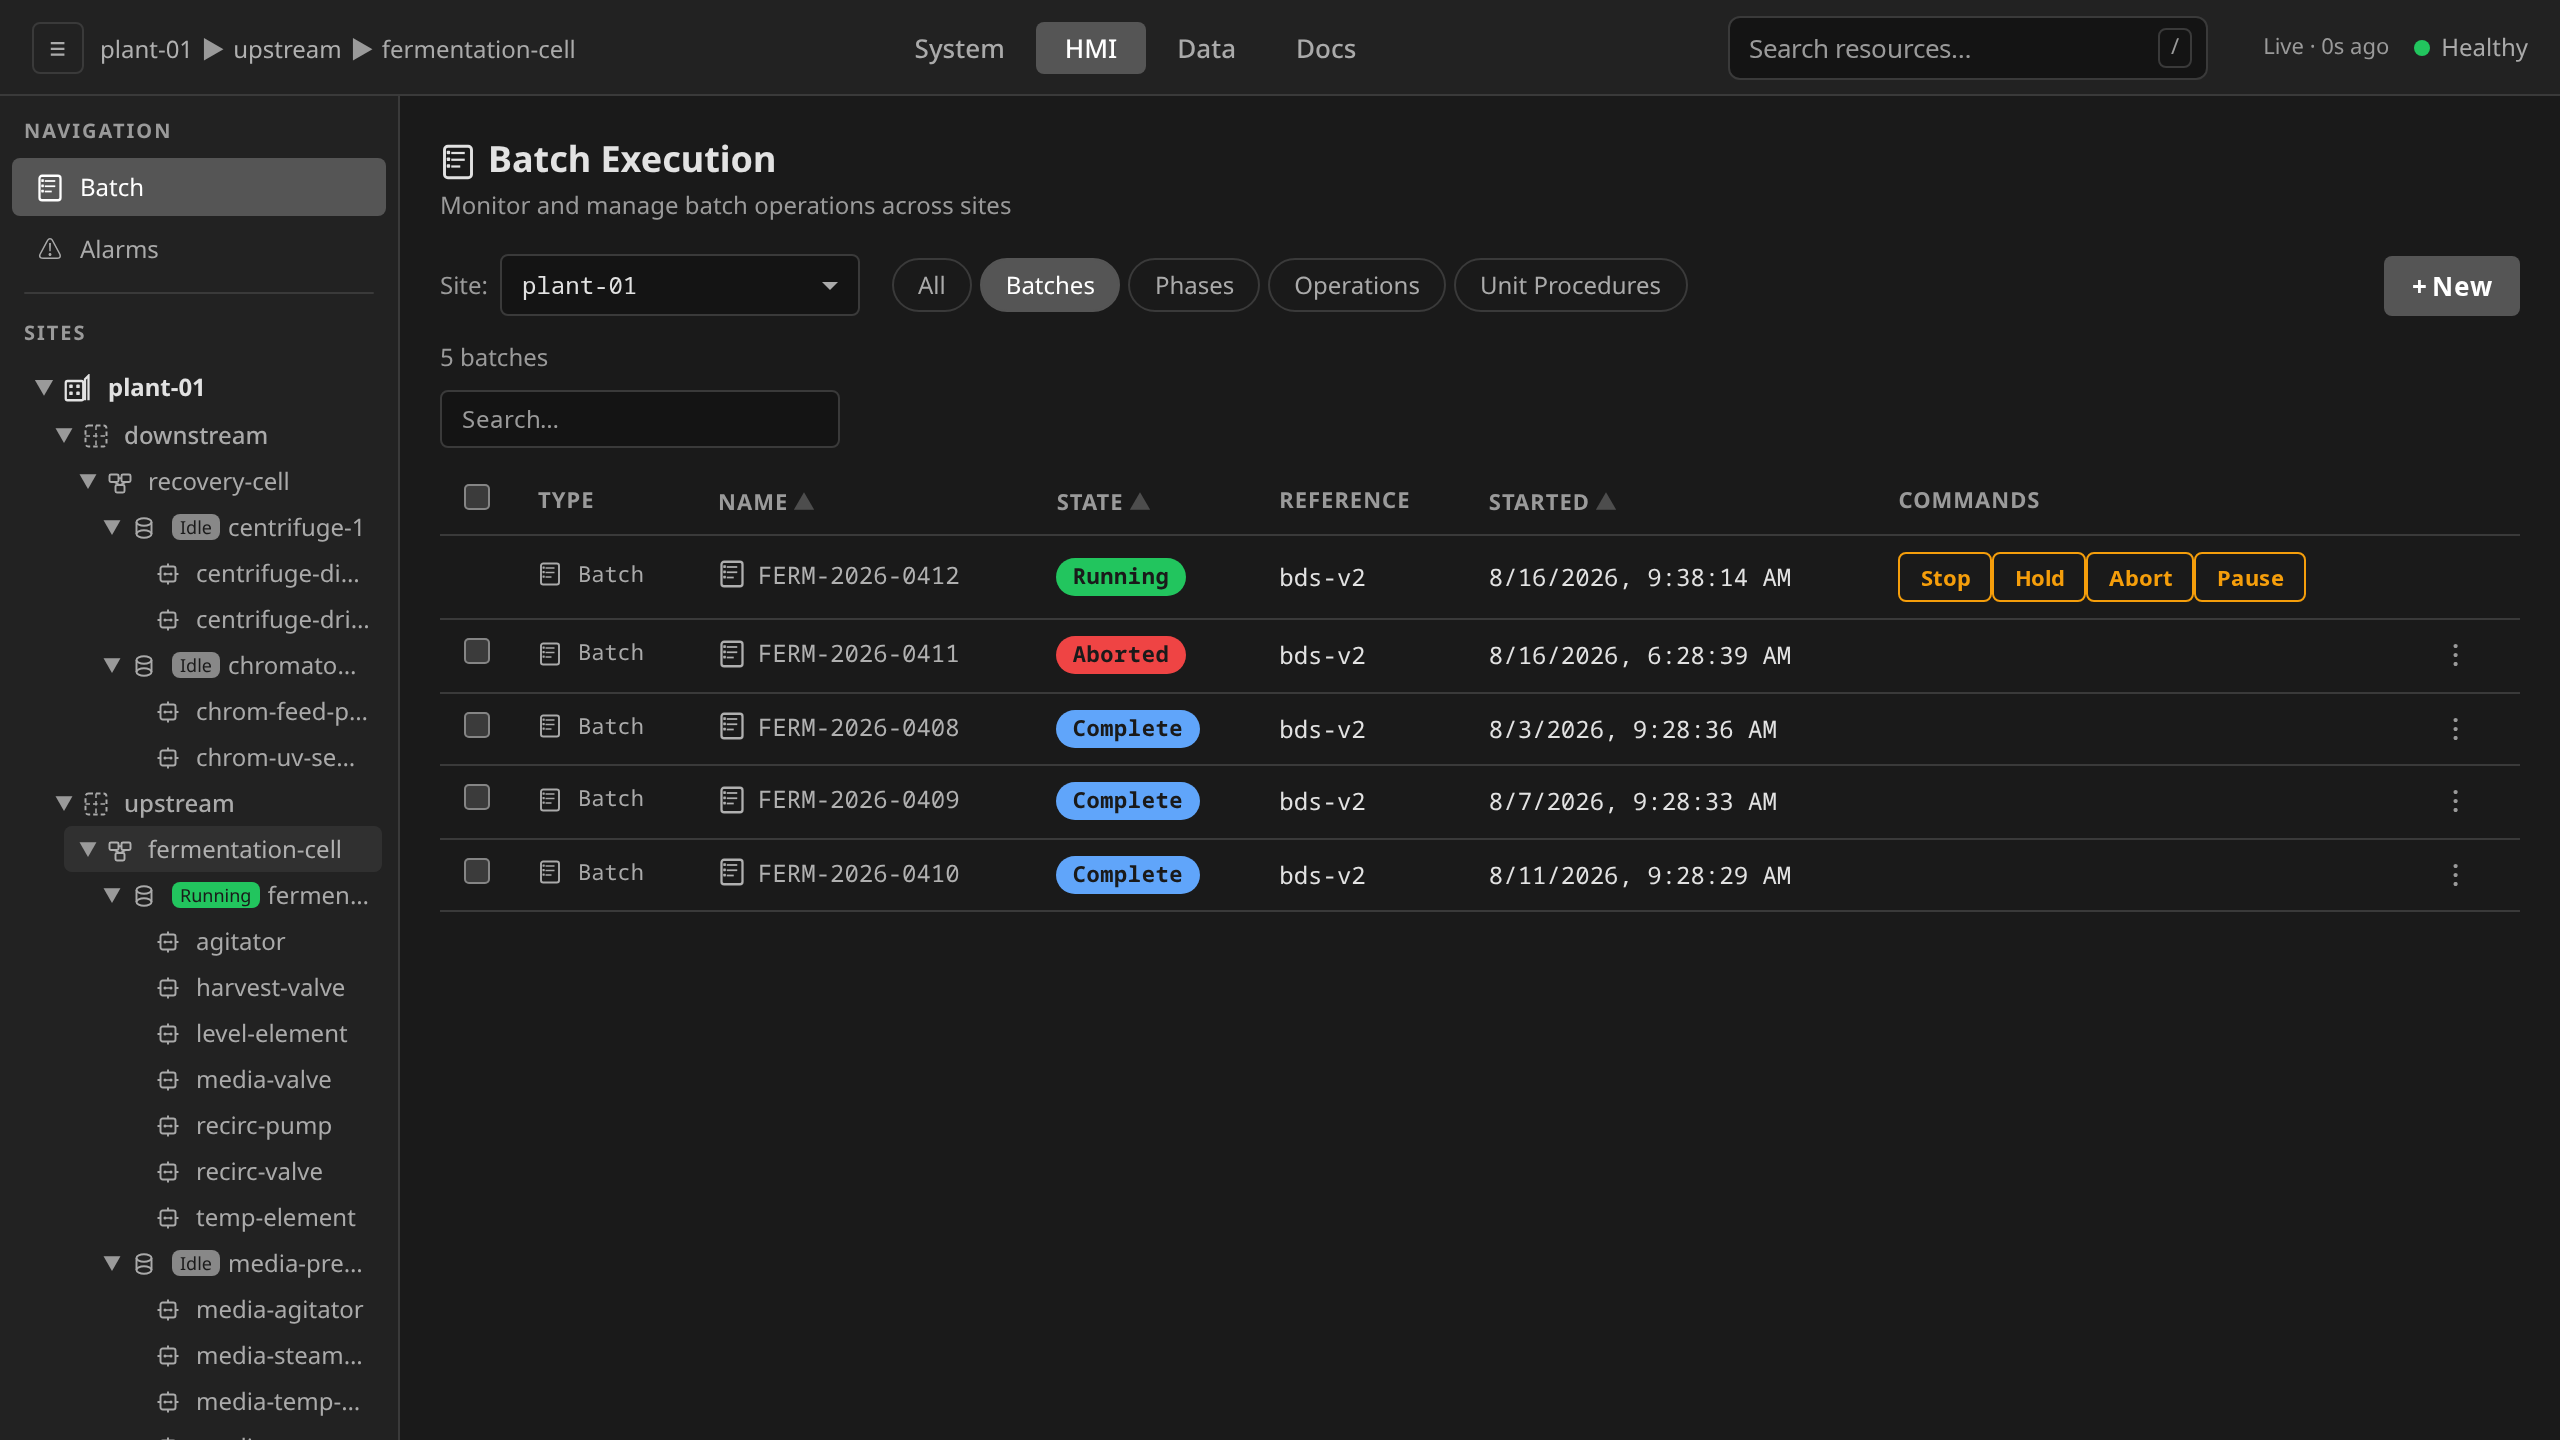Screen dimensions: 2560x1440
Task: Check the box for FERM-2026-0411
Action: click(477, 651)
